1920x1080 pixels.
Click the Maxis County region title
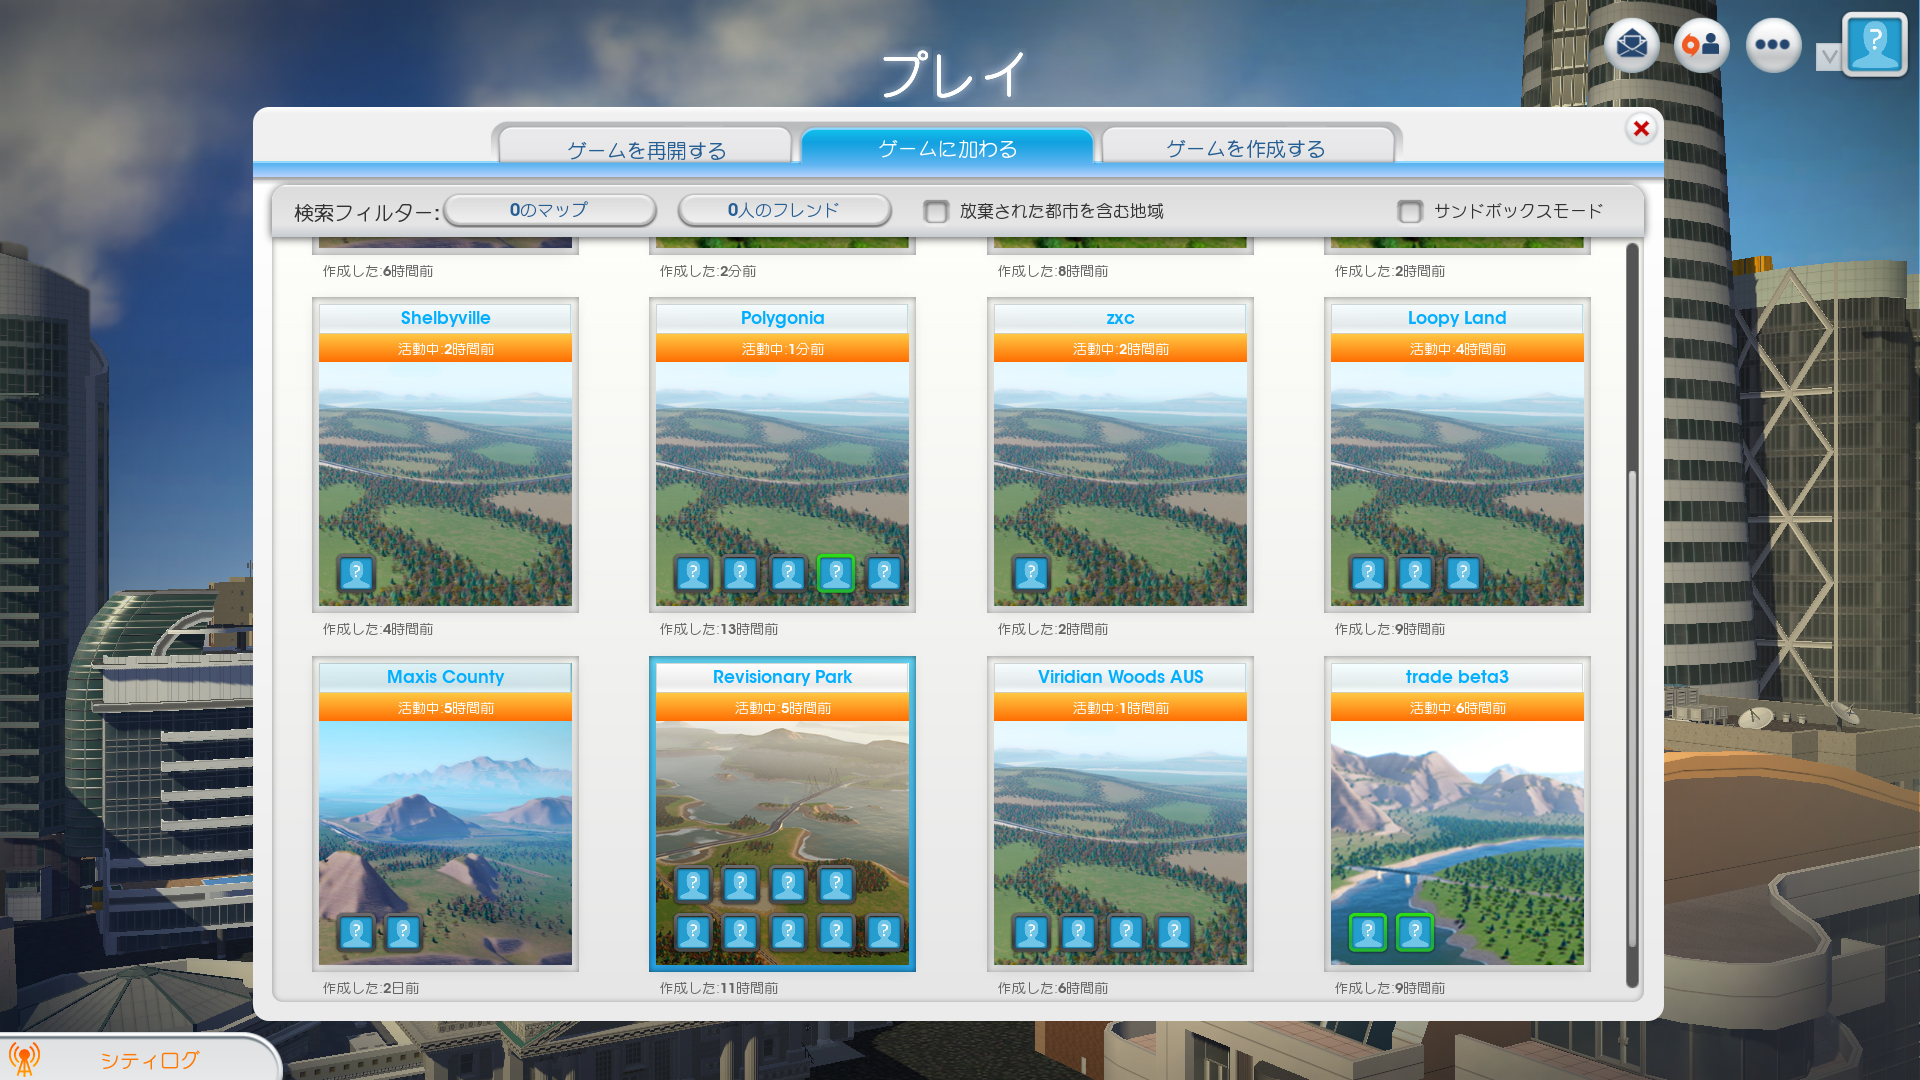click(445, 677)
